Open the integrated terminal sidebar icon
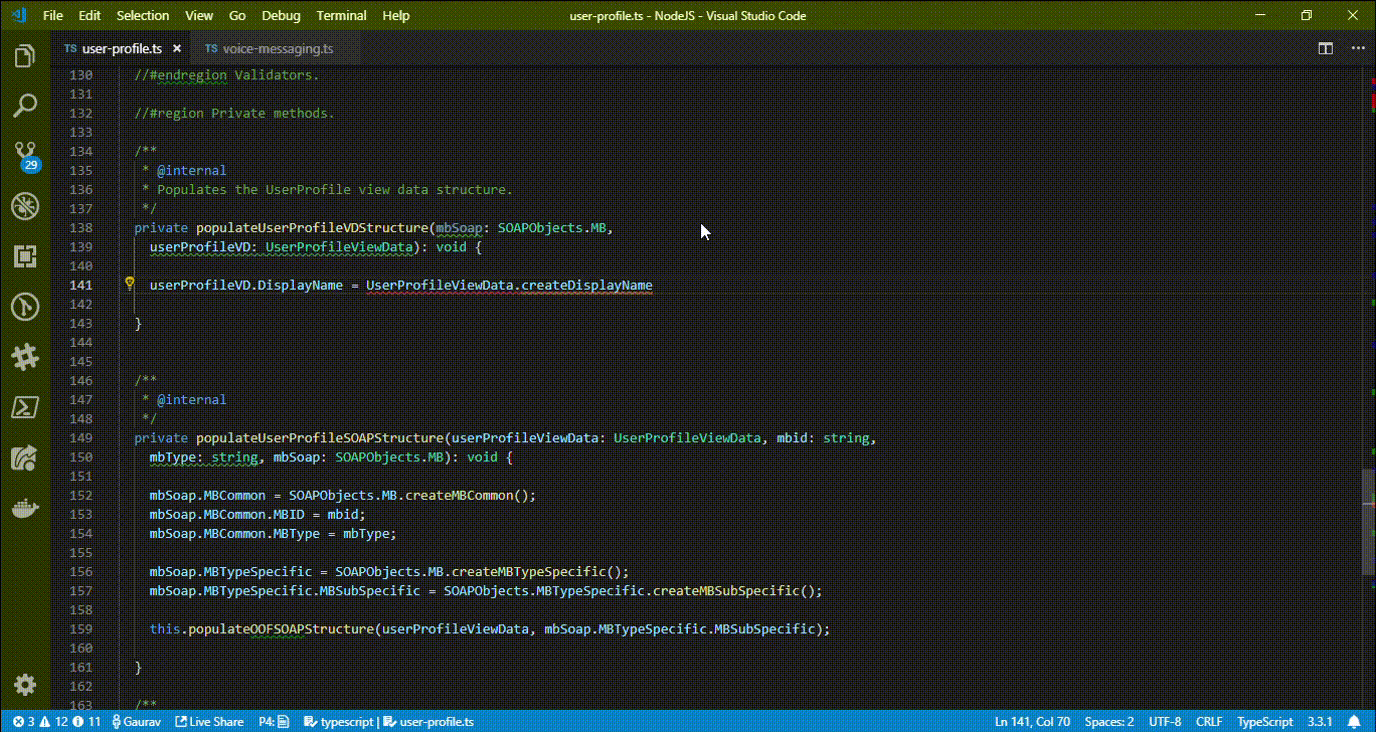Screen dimensions: 1376x732 click(24, 407)
